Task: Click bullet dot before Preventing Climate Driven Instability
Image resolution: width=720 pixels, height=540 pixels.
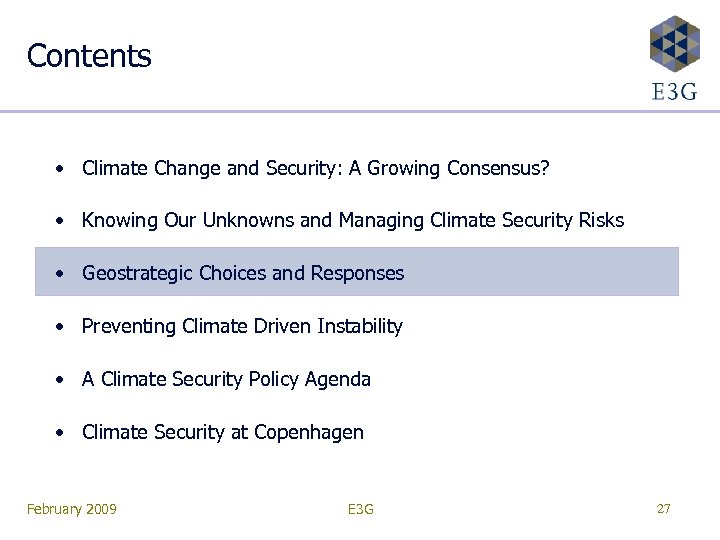Action: click(x=62, y=326)
